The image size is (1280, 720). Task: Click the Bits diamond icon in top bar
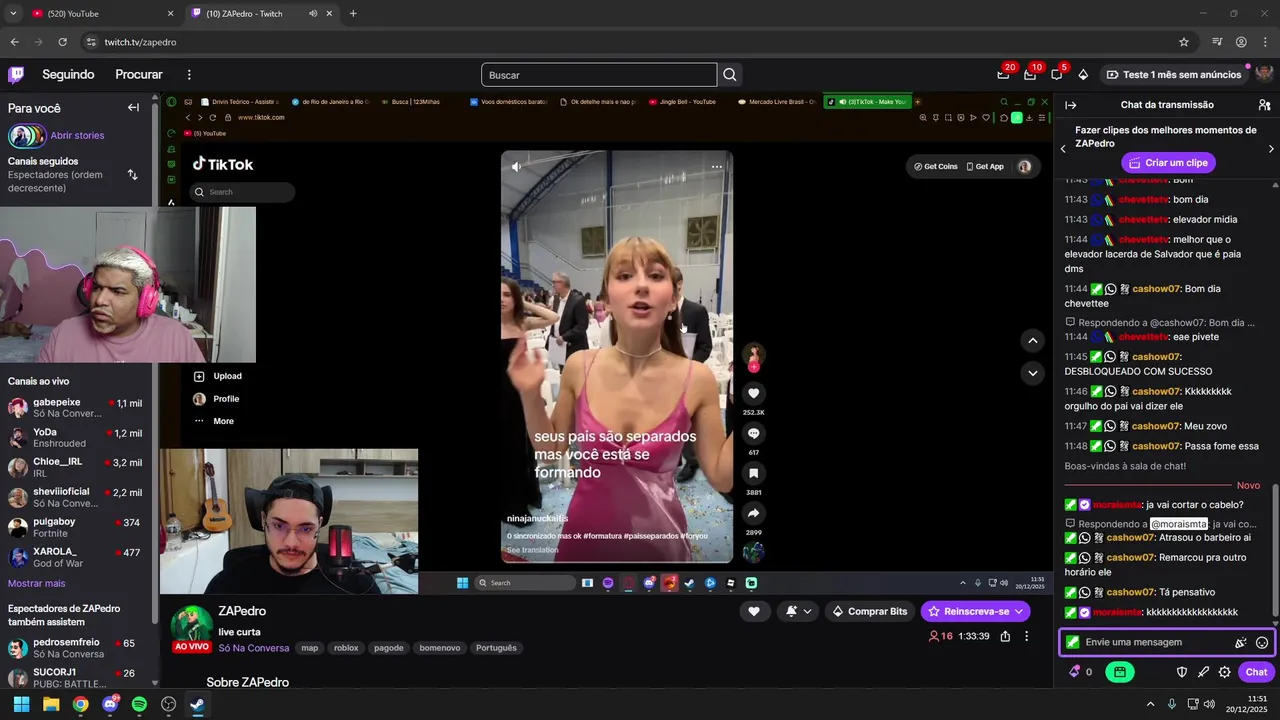[x=1083, y=74]
